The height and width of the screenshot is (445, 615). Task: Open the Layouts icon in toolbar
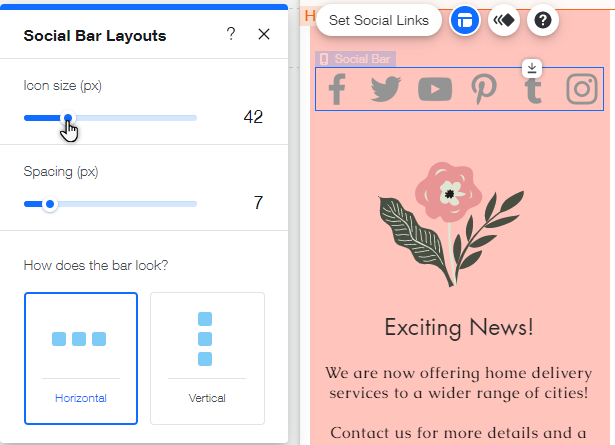click(465, 20)
